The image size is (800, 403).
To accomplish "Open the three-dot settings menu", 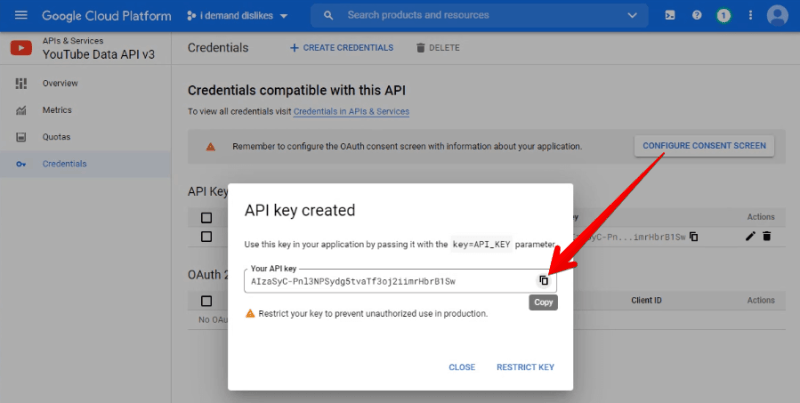I will tap(750, 15).
